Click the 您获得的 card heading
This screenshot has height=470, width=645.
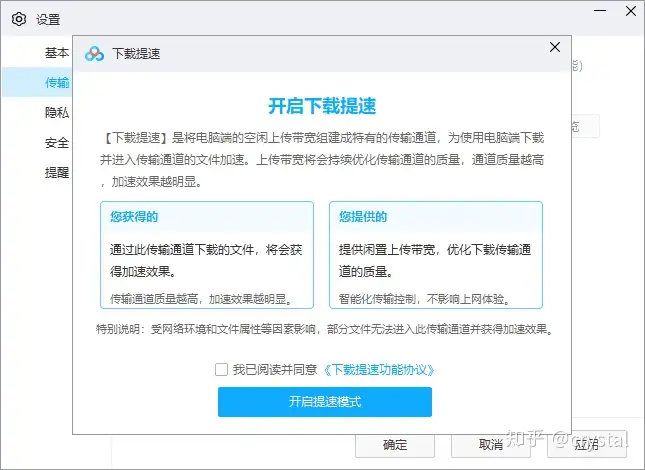click(134, 217)
